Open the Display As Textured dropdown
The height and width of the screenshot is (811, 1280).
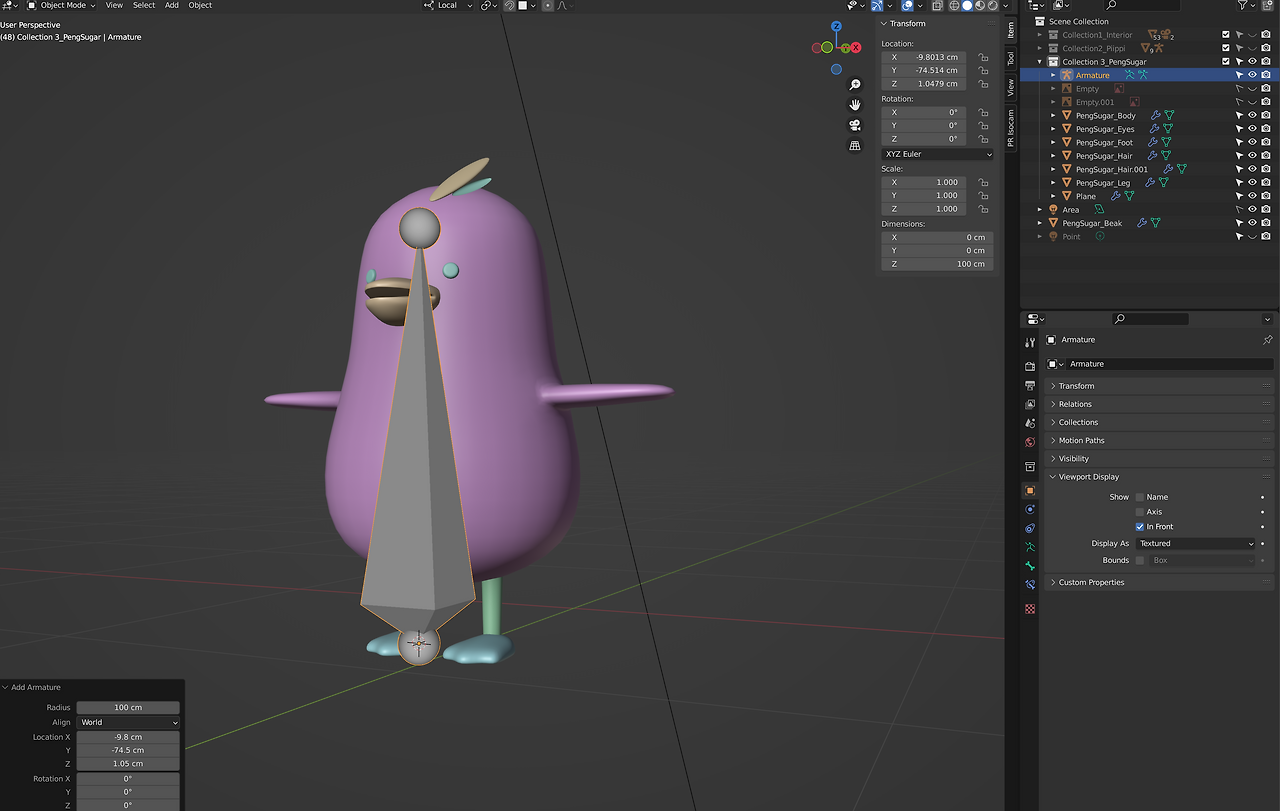(x=1196, y=544)
